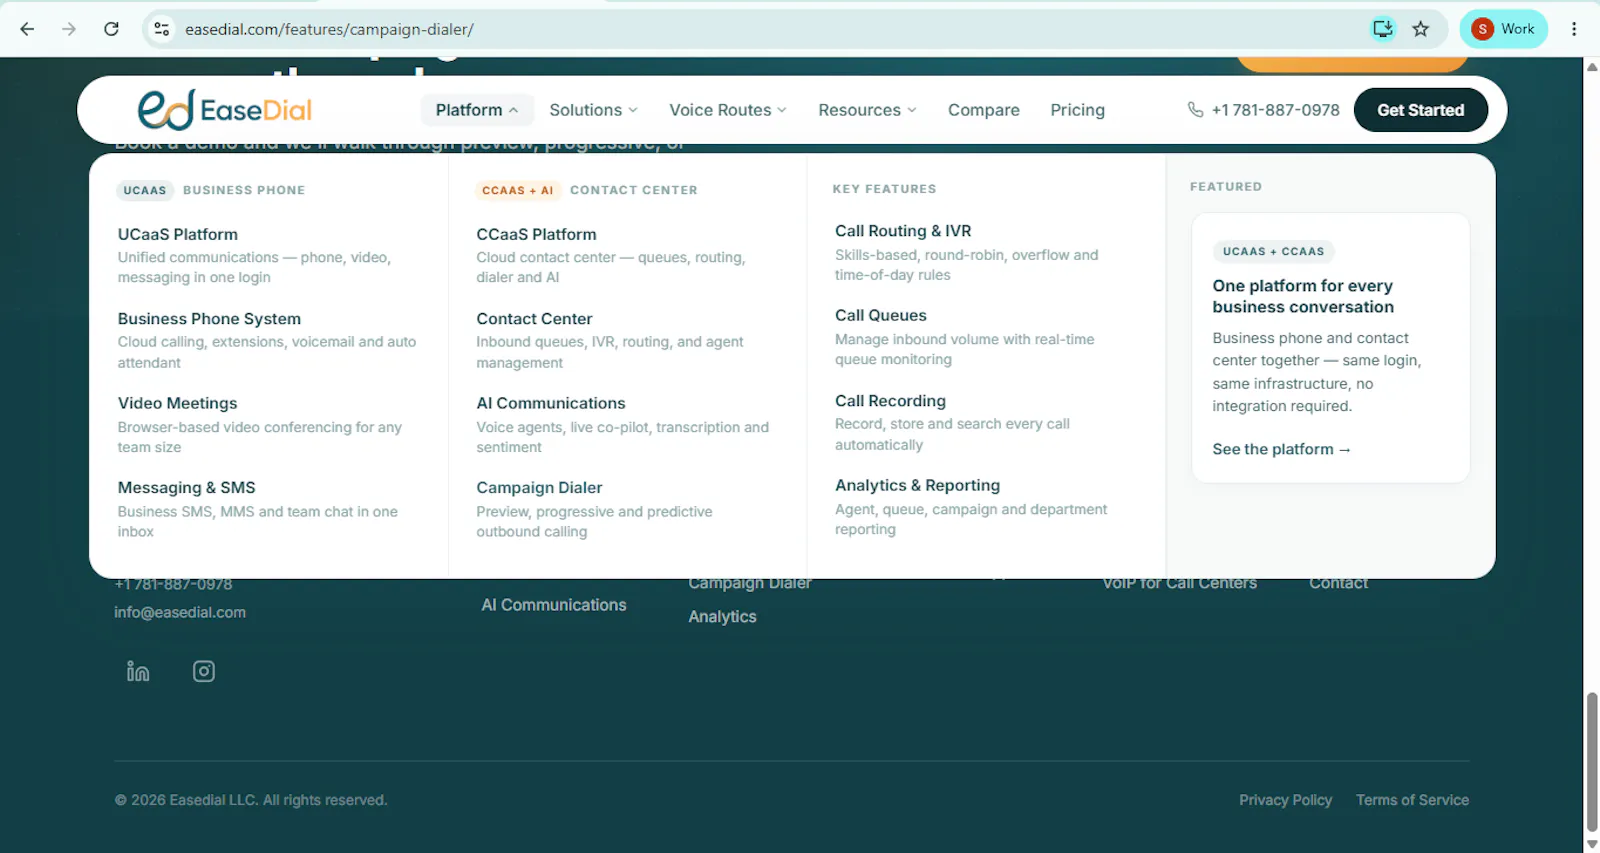This screenshot has height=853, width=1600.
Task: Collapse the Platform menu
Action: [477, 110]
